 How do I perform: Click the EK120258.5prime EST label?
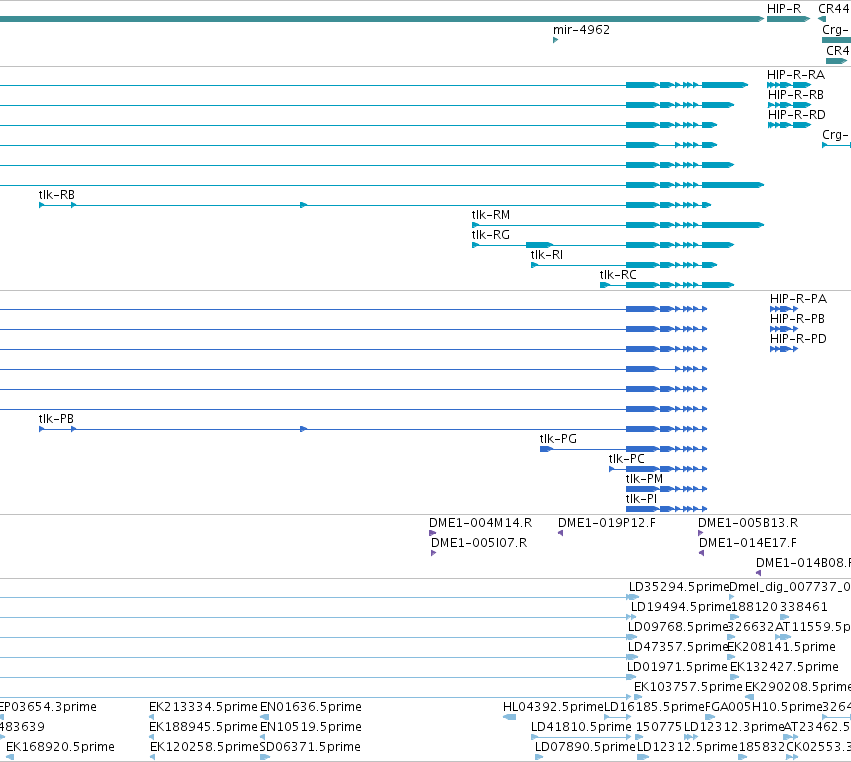204,747
